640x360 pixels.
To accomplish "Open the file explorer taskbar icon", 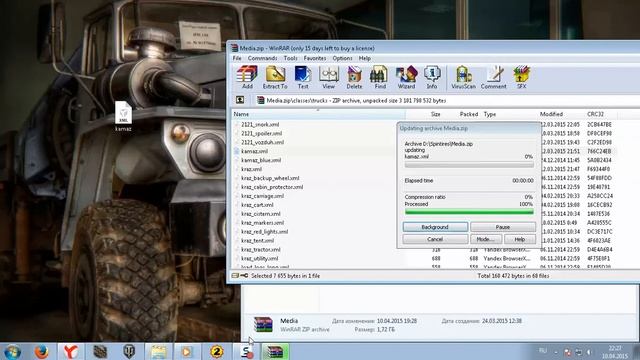I will click(x=158, y=351).
